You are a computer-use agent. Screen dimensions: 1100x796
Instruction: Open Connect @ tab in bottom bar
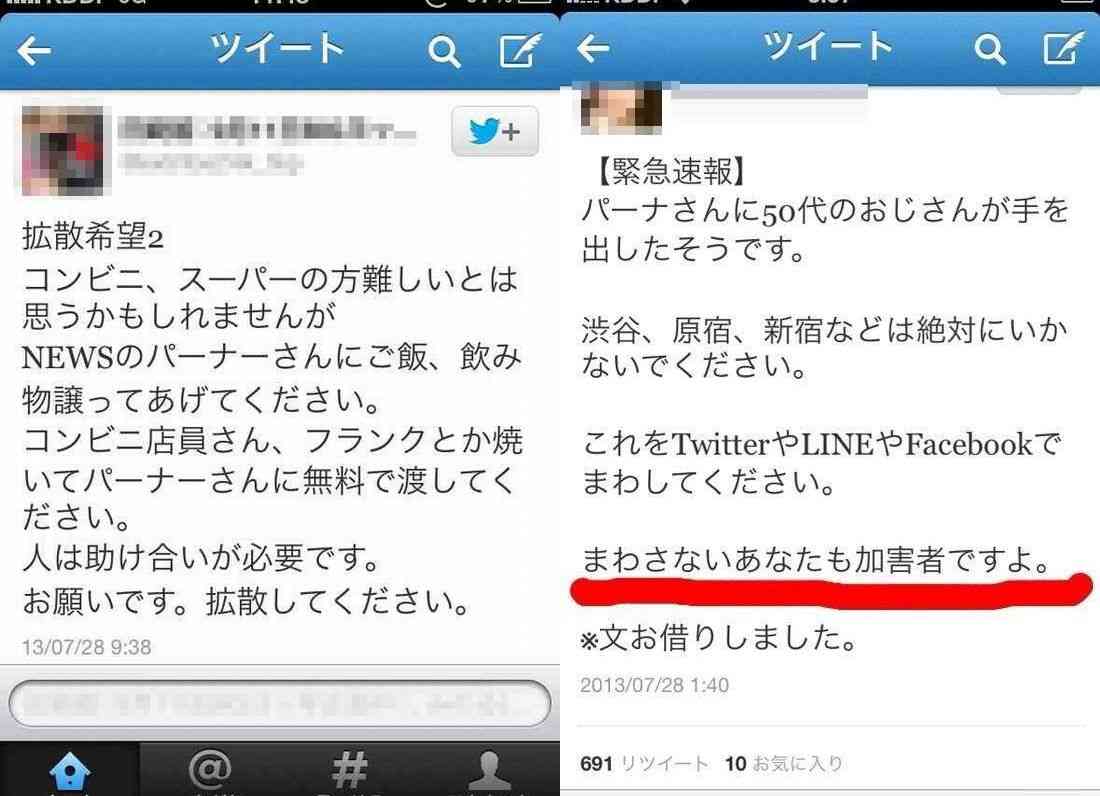point(210,770)
